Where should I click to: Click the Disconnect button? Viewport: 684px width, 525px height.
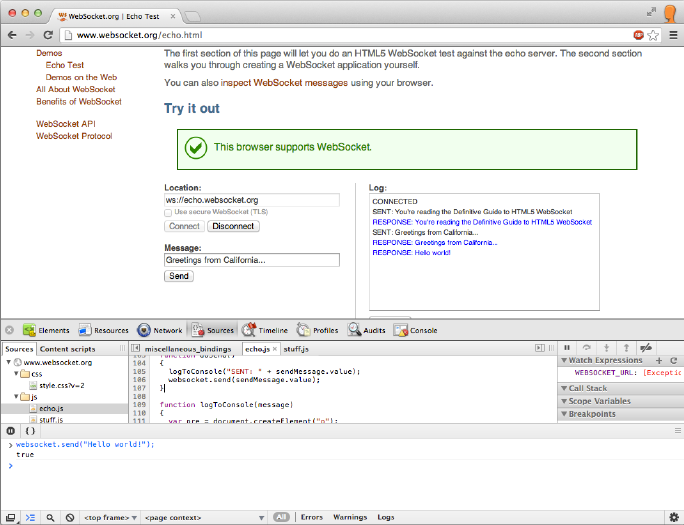(x=233, y=226)
